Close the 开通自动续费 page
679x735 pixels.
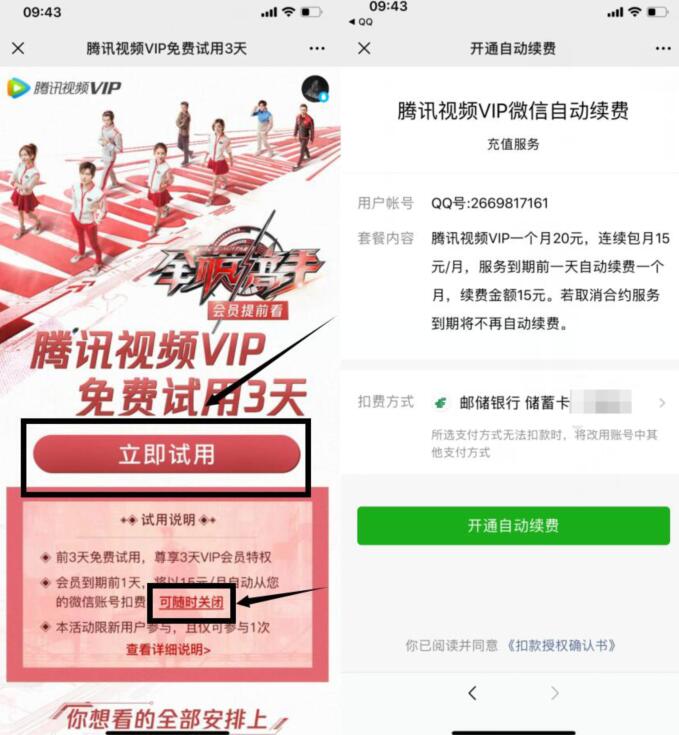pyautogui.click(x=364, y=48)
